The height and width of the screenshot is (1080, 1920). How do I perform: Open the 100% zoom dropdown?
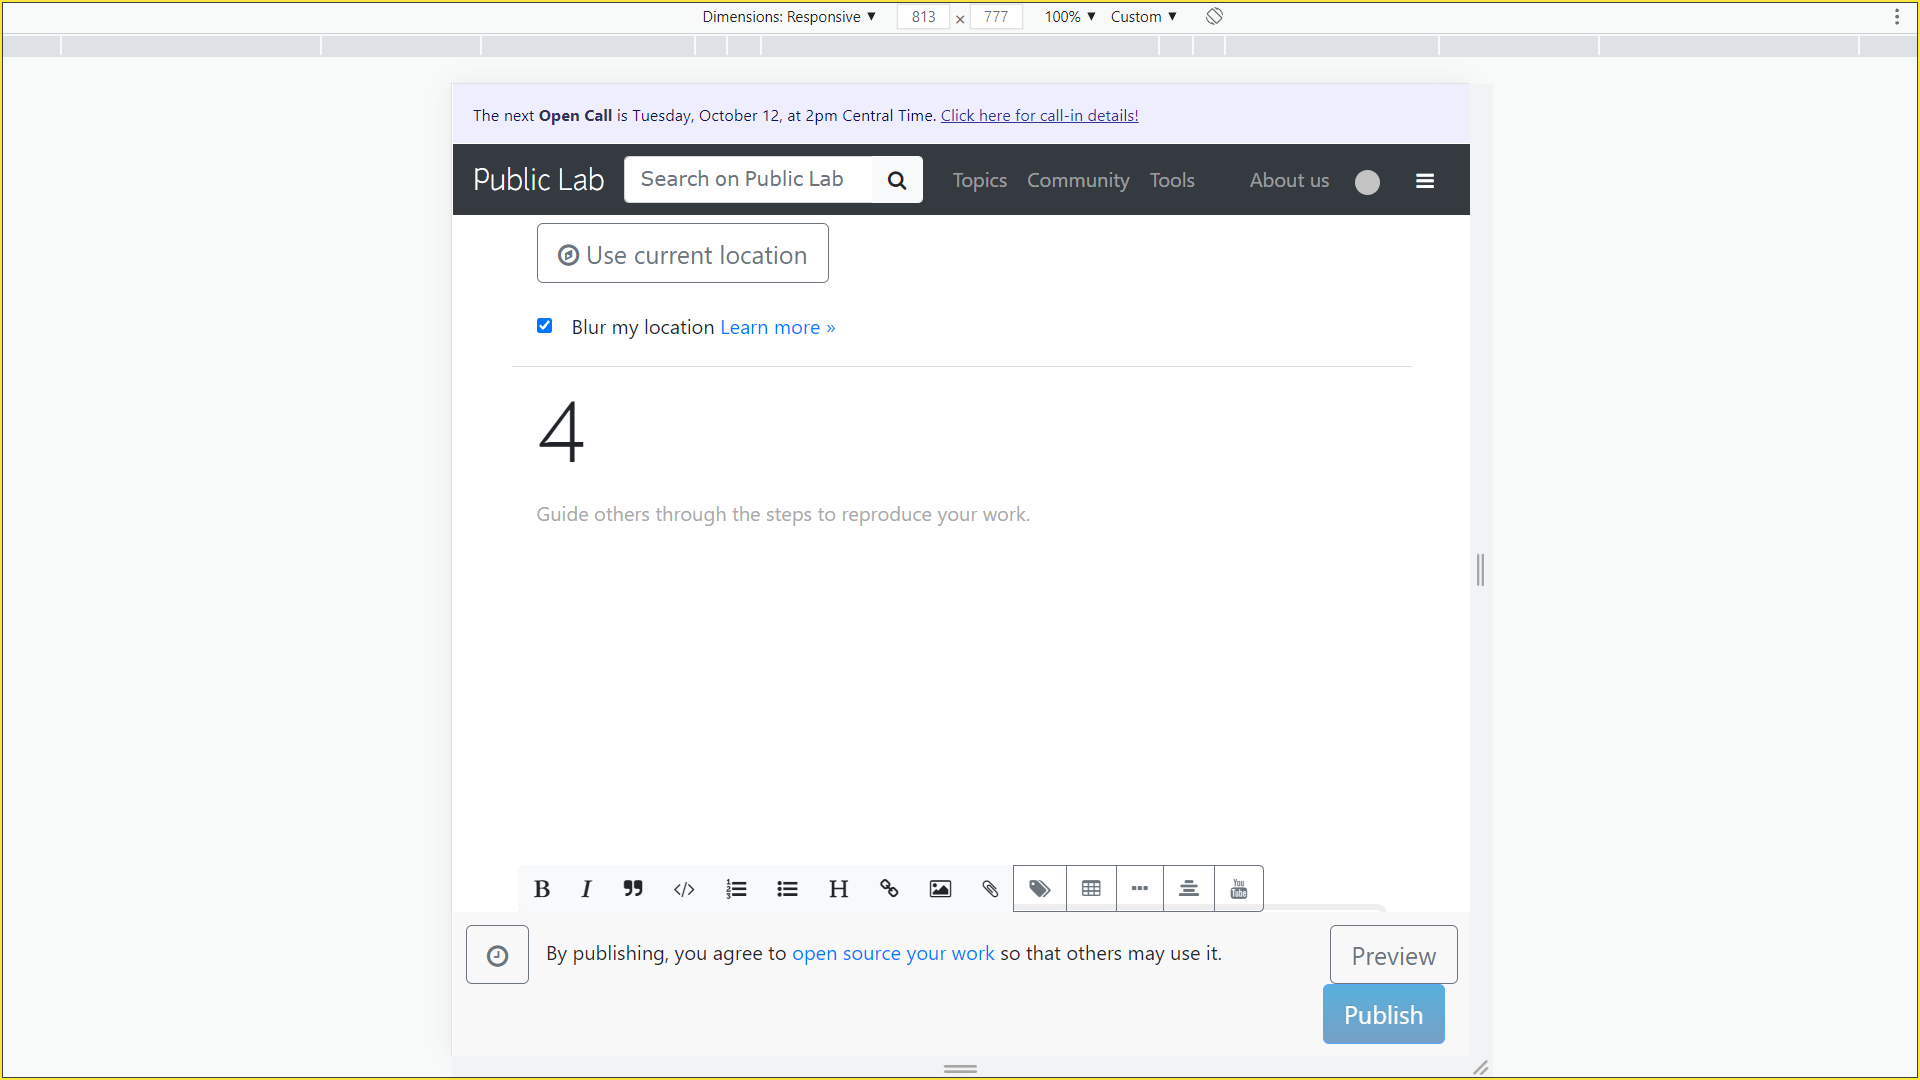pos(1068,16)
